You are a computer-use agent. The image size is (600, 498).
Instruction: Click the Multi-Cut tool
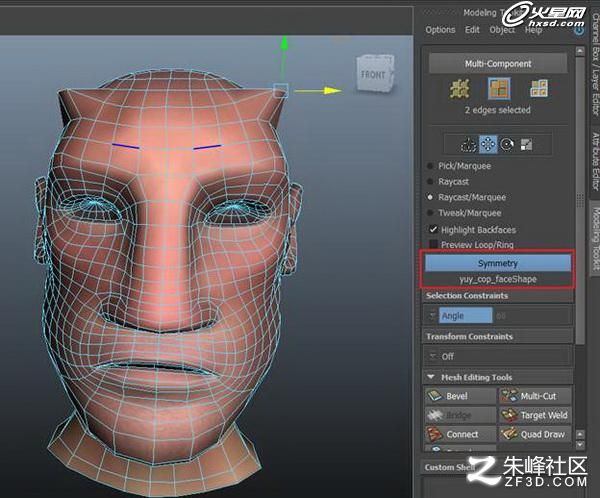click(535, 396)
